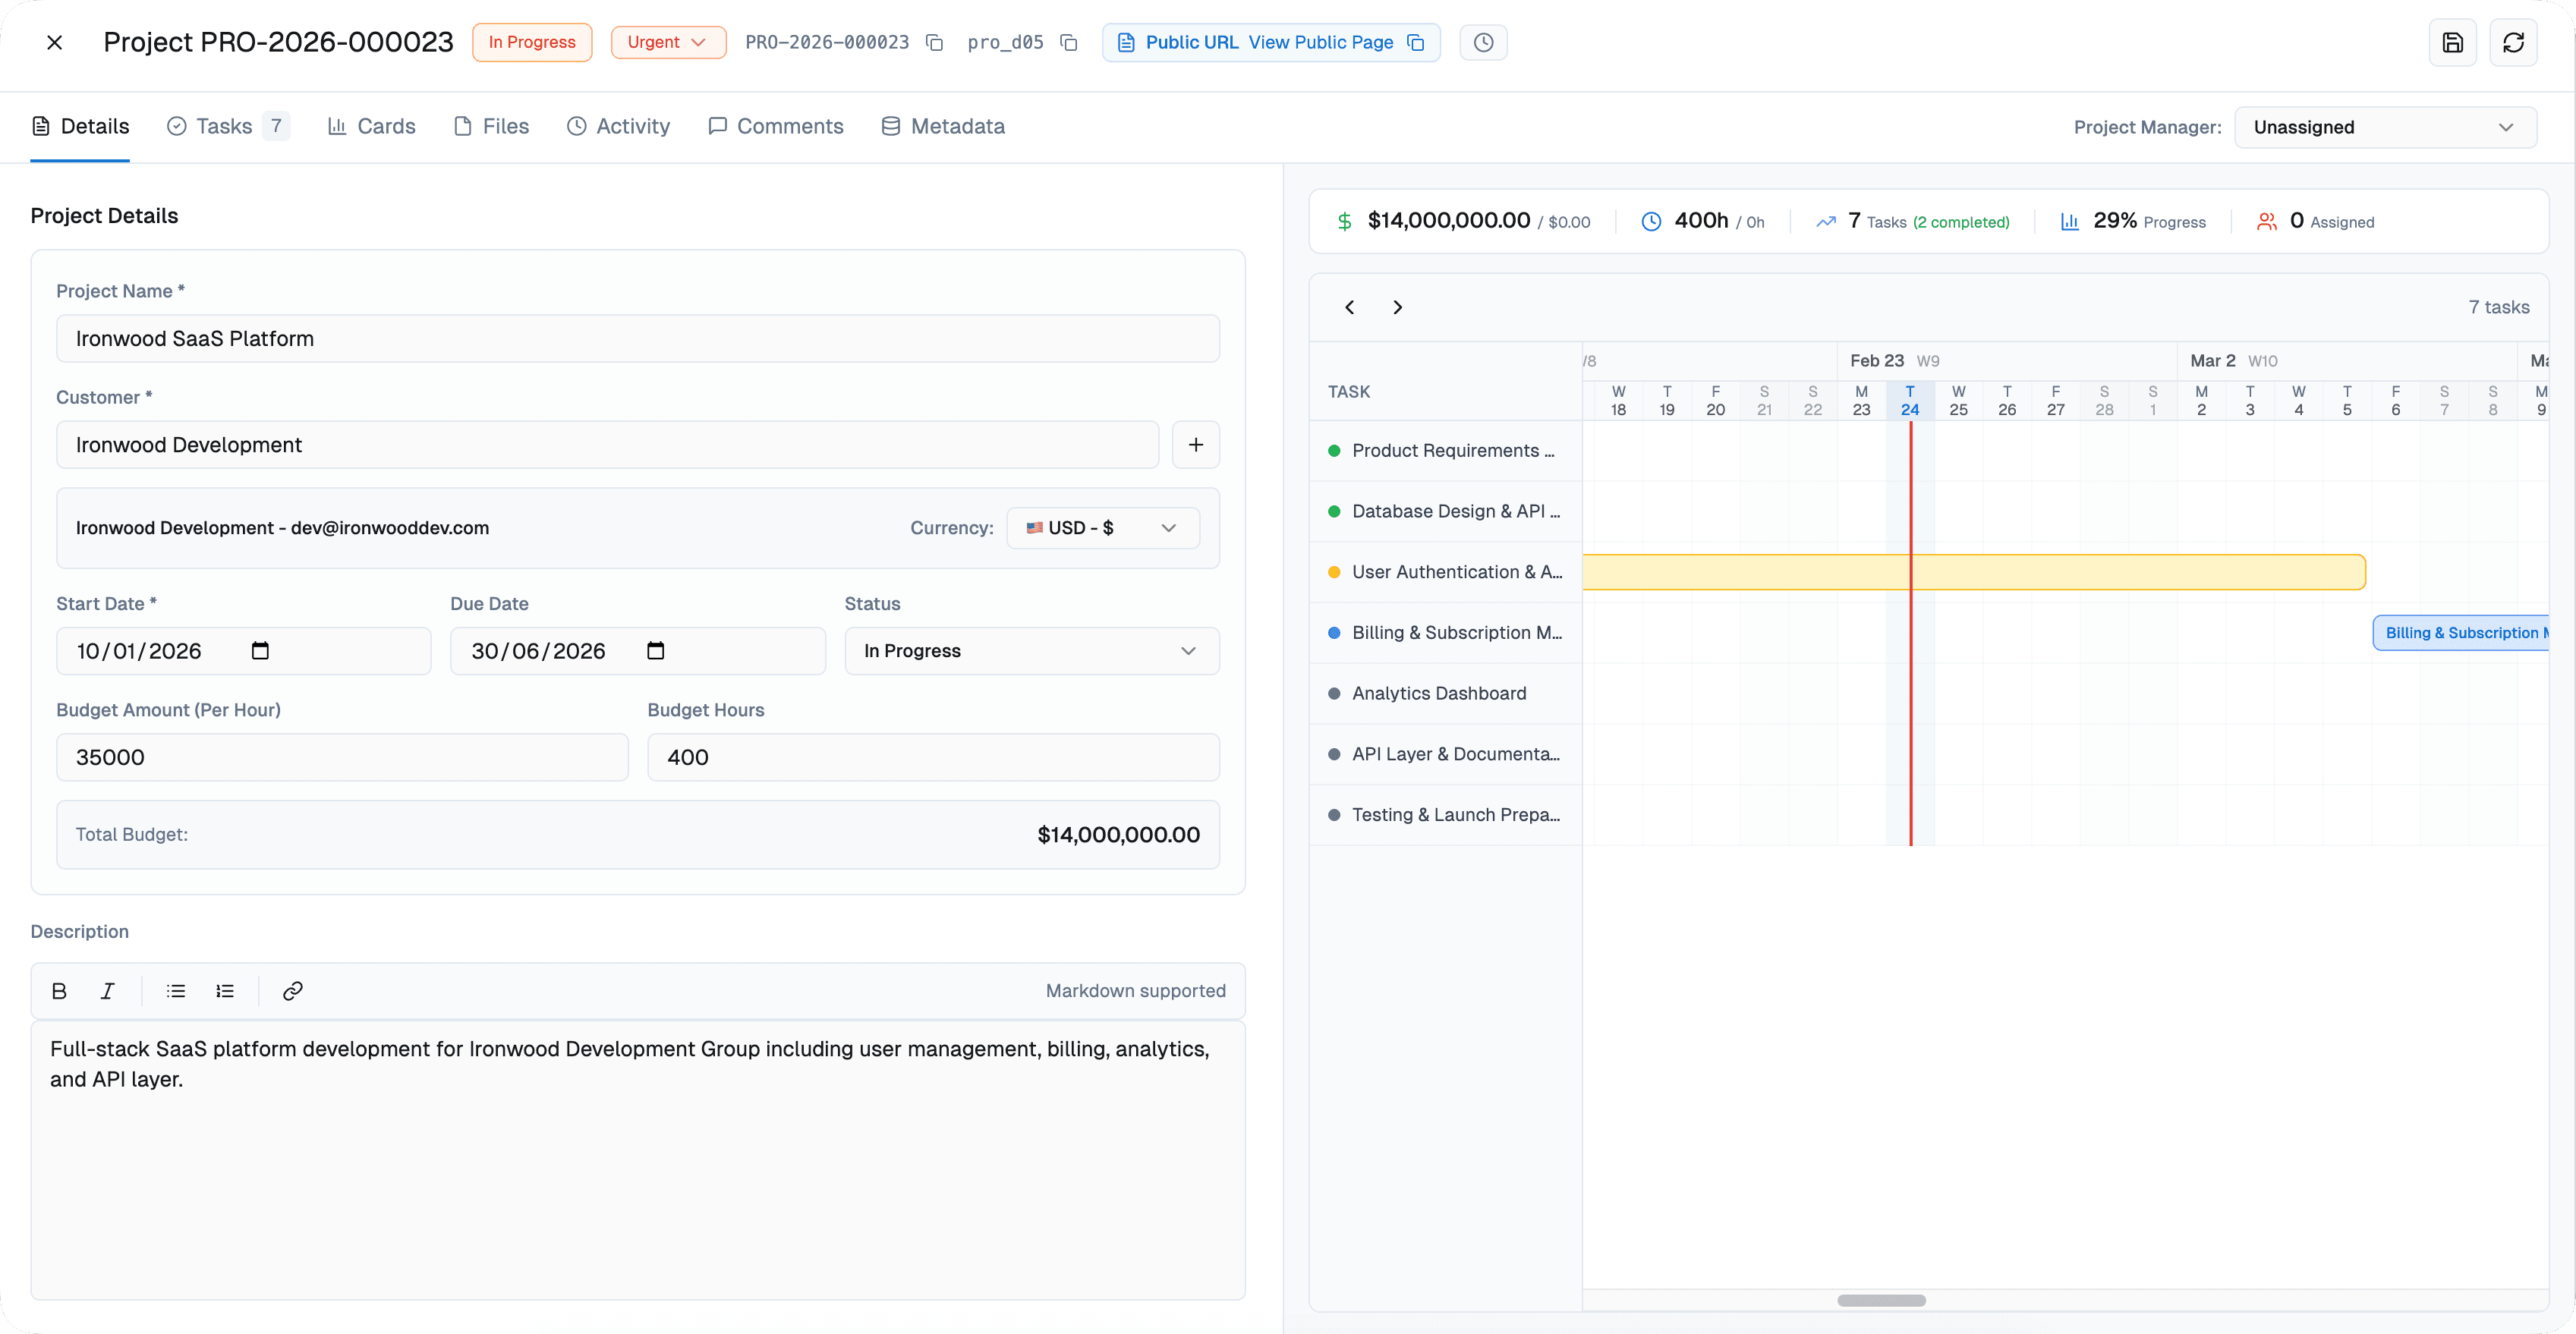Open the Status dropdown showing In Progress

[1031, 650]
